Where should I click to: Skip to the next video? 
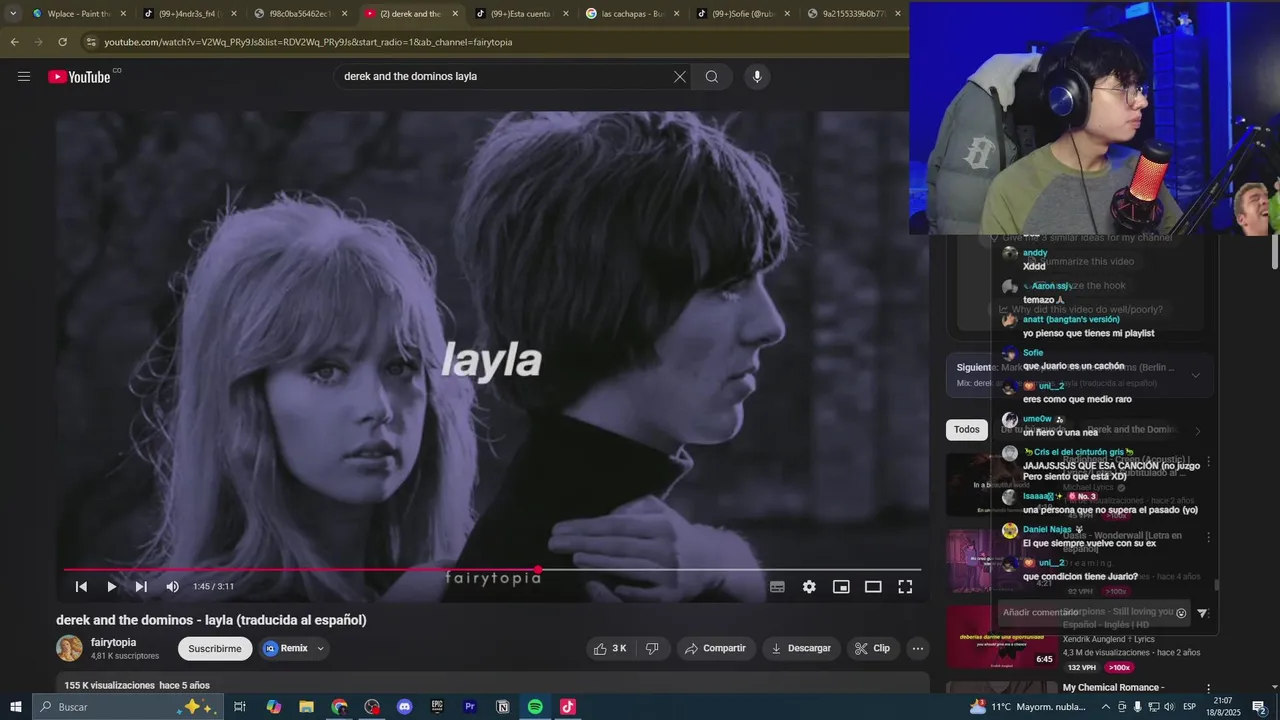[x=141, y=587]
